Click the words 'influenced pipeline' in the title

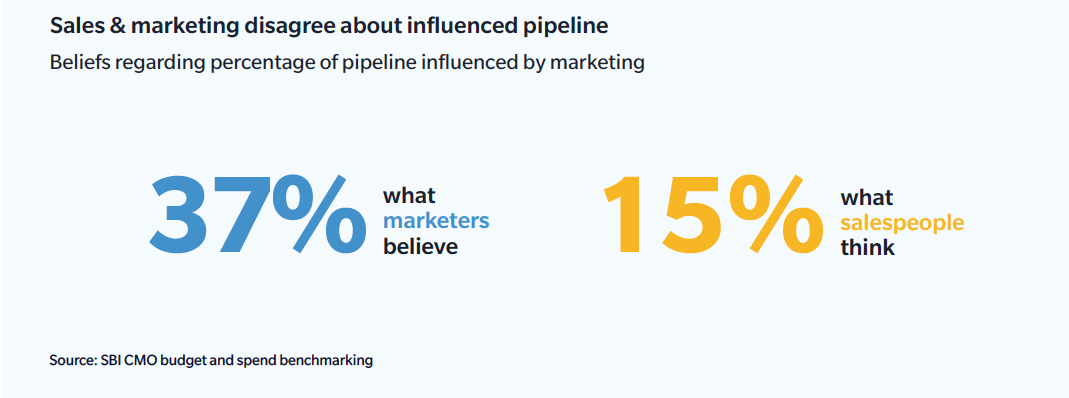coord(513,27)
